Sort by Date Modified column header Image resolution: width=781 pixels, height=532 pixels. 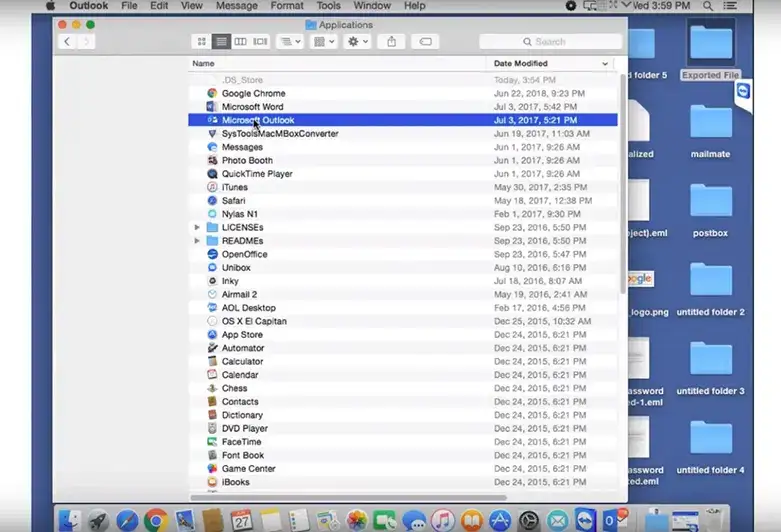(x=550, y=63)
